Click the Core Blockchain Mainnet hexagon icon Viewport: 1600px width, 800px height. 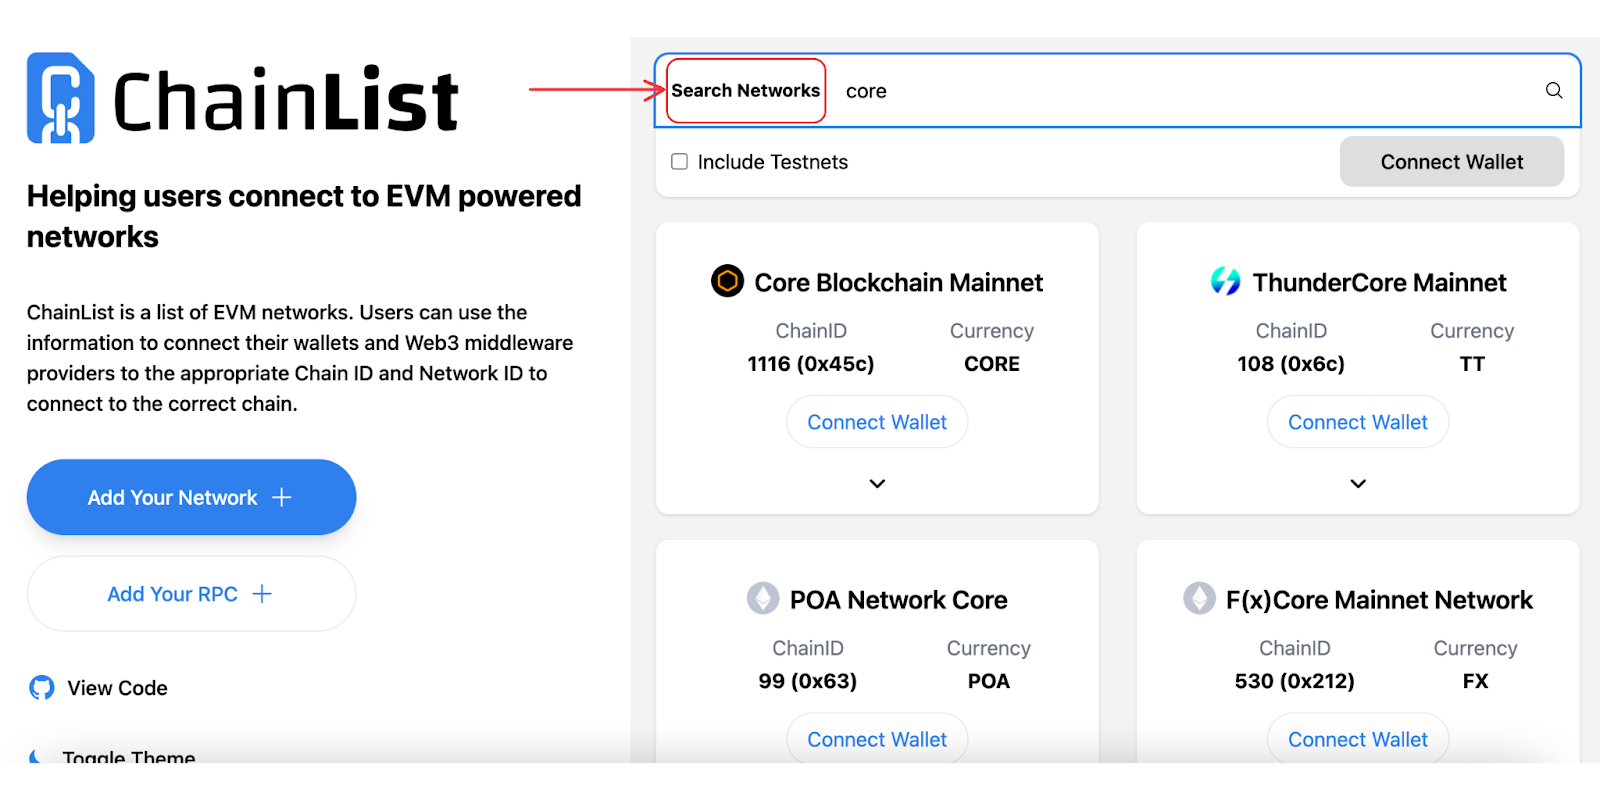(x=727, y=281)
